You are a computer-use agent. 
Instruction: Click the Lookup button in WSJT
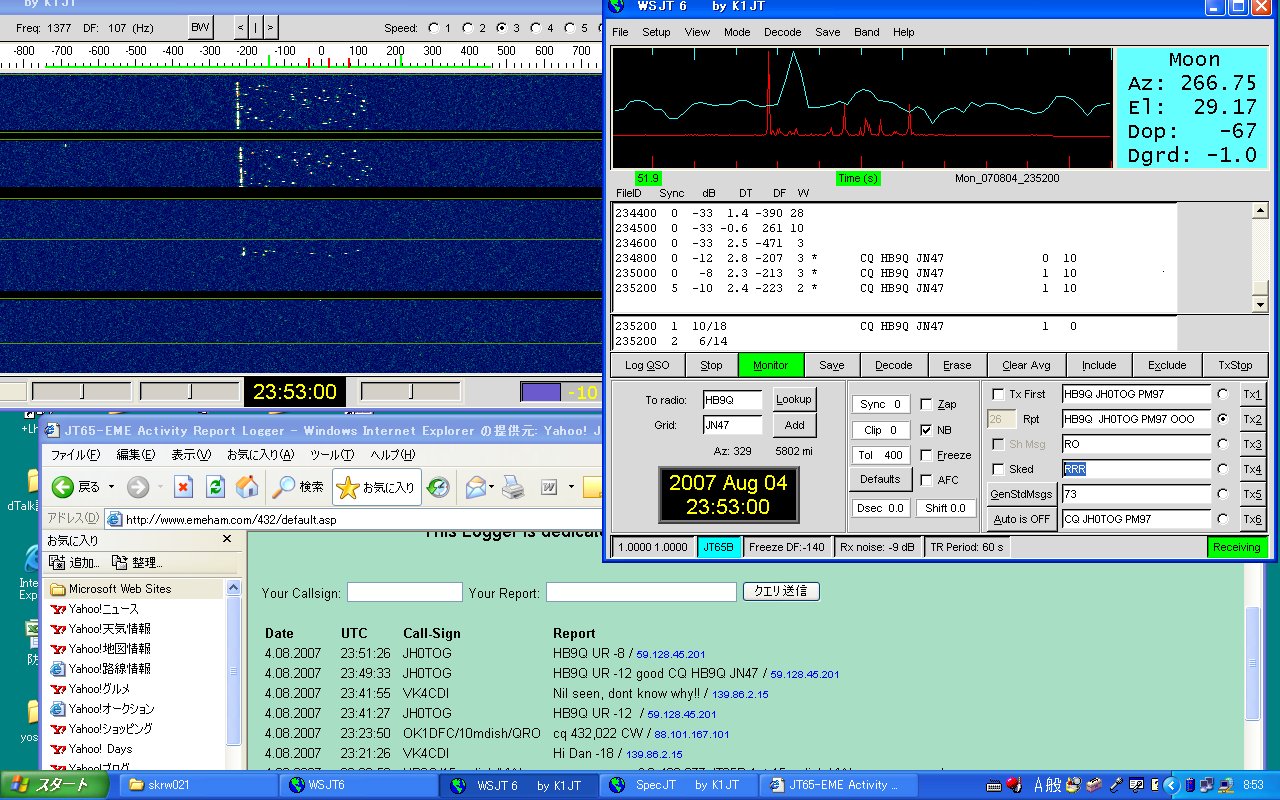click(x=793, y=399)
